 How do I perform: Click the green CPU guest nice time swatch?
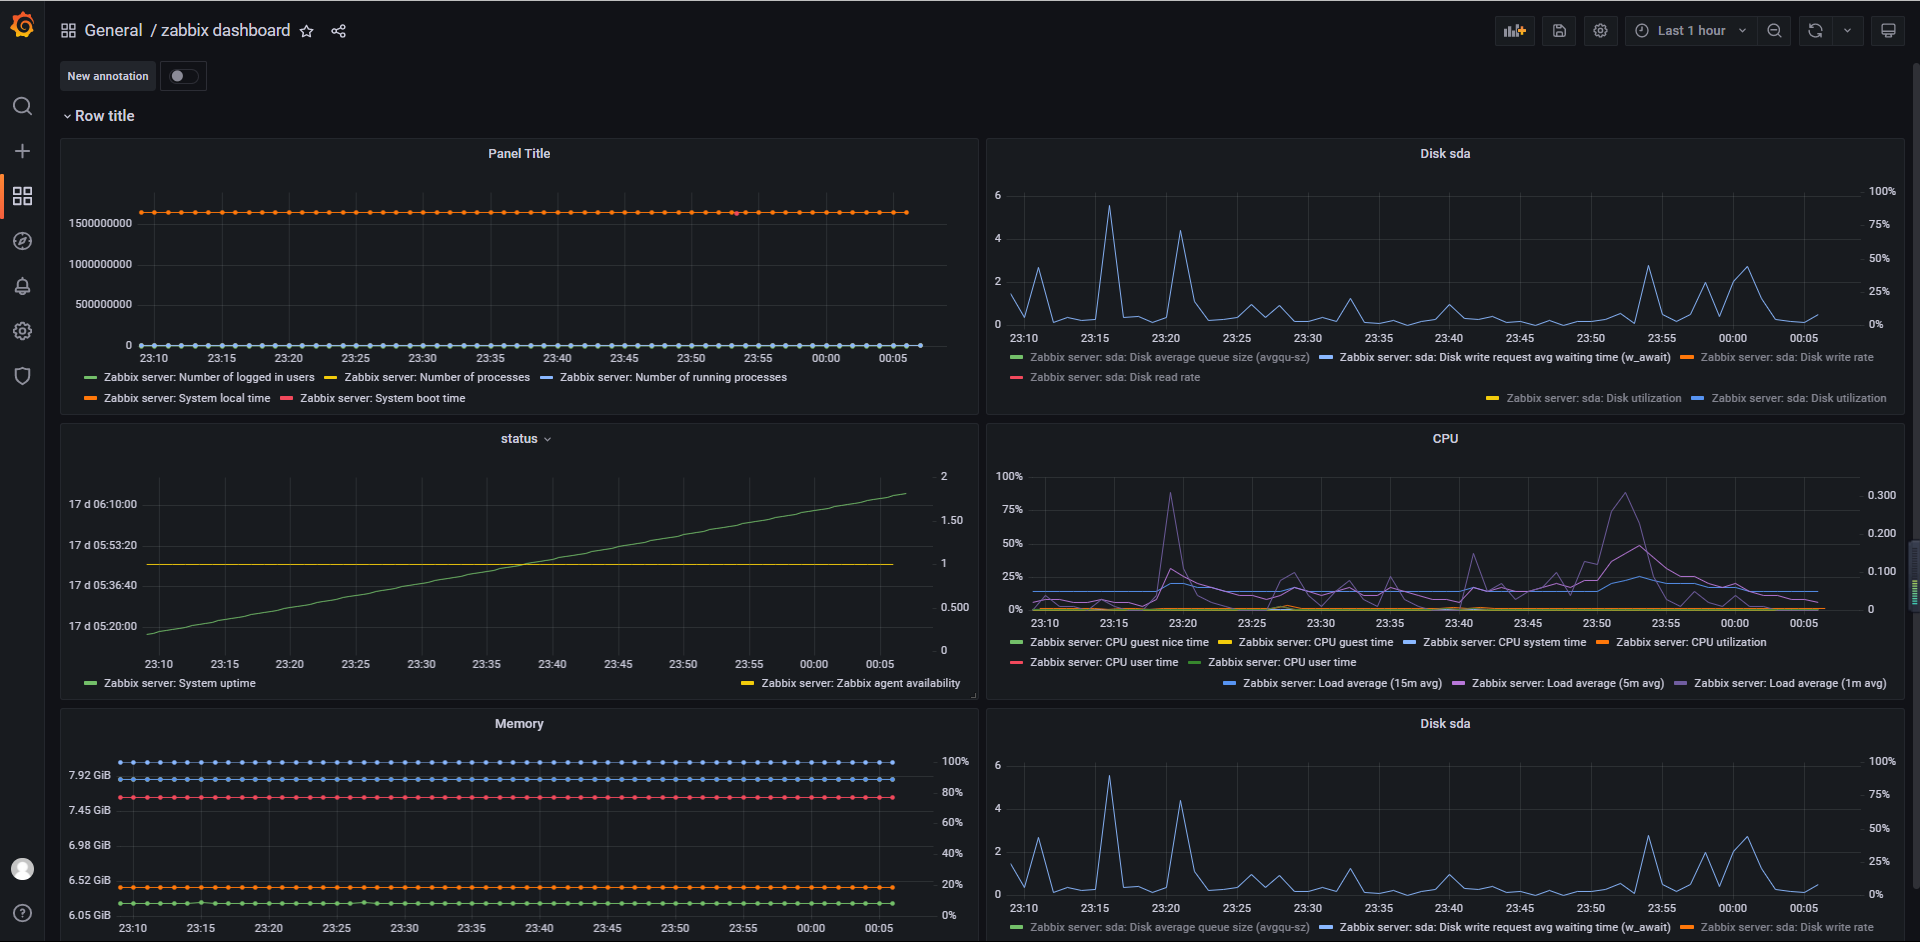coord(1016,643)
